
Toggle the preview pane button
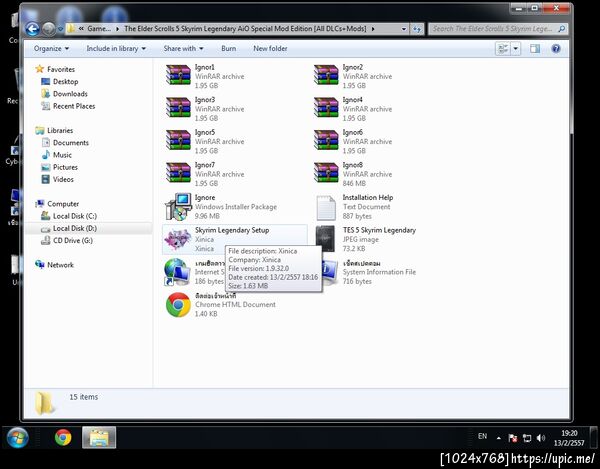pos(535,49)
